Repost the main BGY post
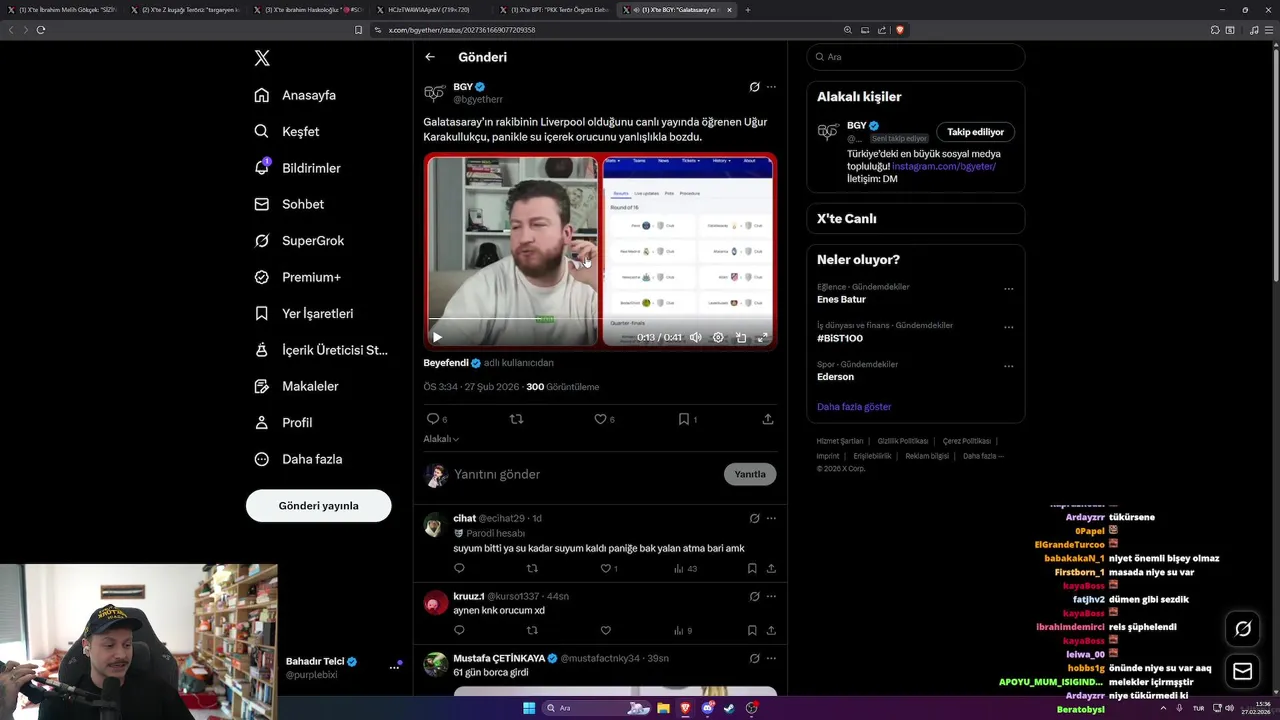The width and height of the screenshot is (1280, 720). 516,419
